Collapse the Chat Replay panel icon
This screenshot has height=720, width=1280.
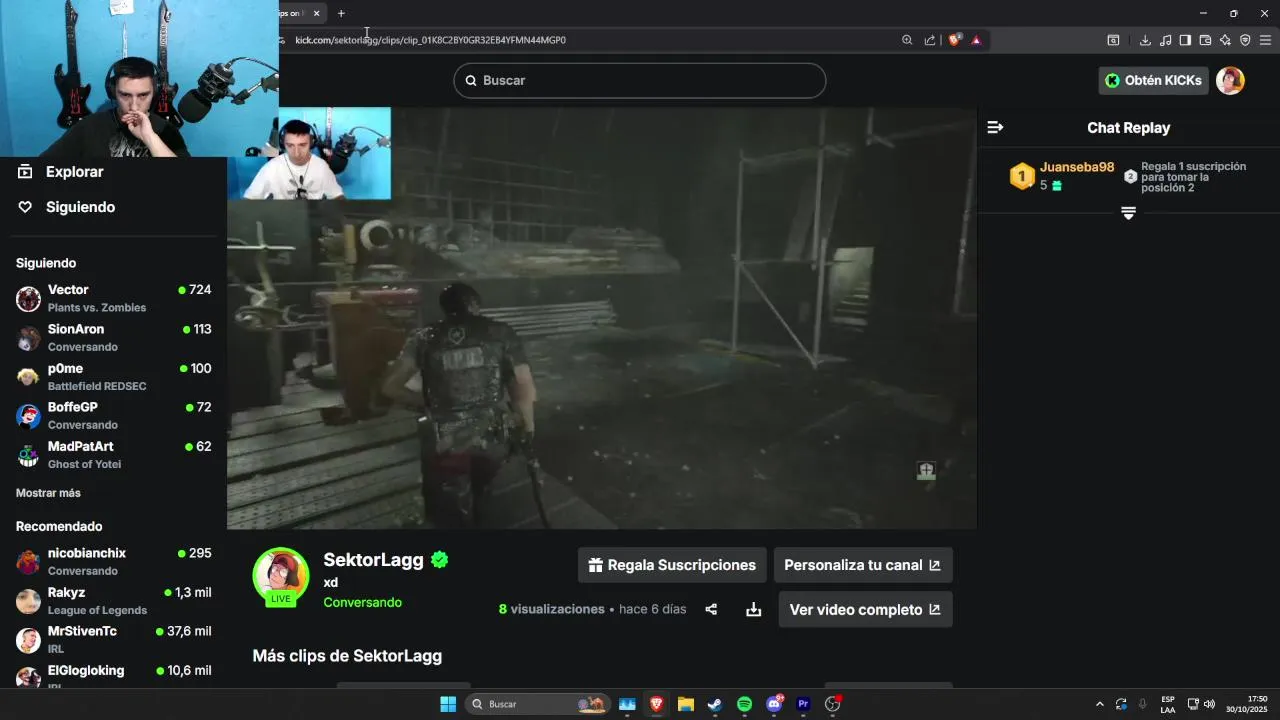pyautogui.click(x=995, y=127)
